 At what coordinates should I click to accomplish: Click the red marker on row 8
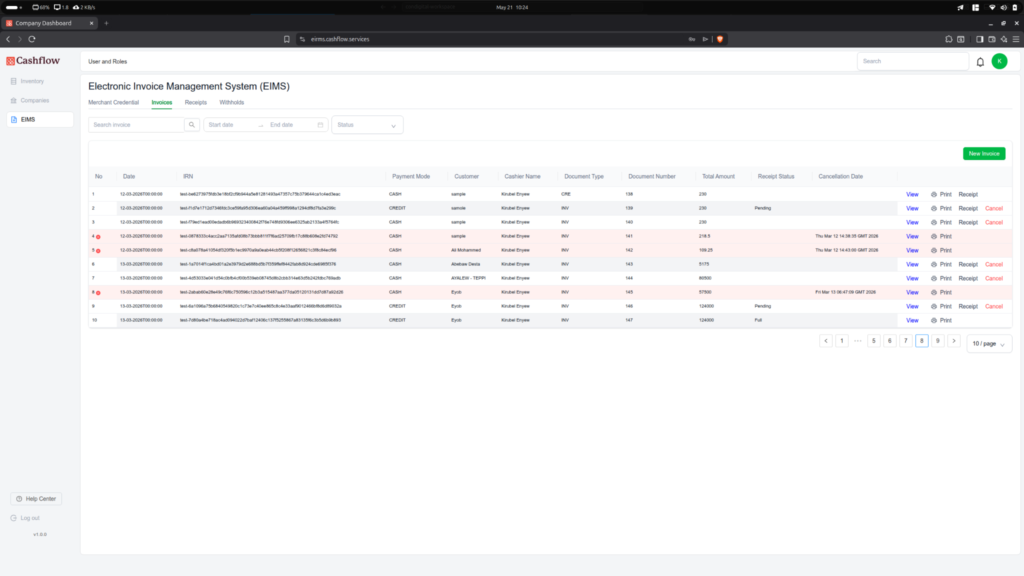point(99,293)
